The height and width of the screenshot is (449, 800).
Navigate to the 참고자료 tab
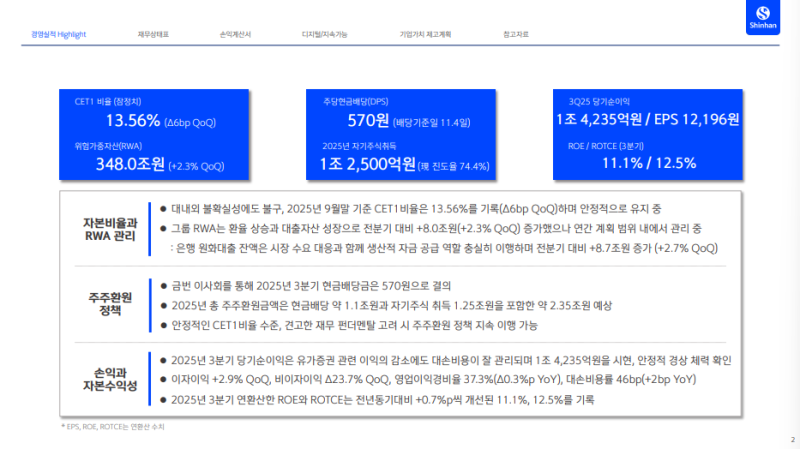coord(516,34)
